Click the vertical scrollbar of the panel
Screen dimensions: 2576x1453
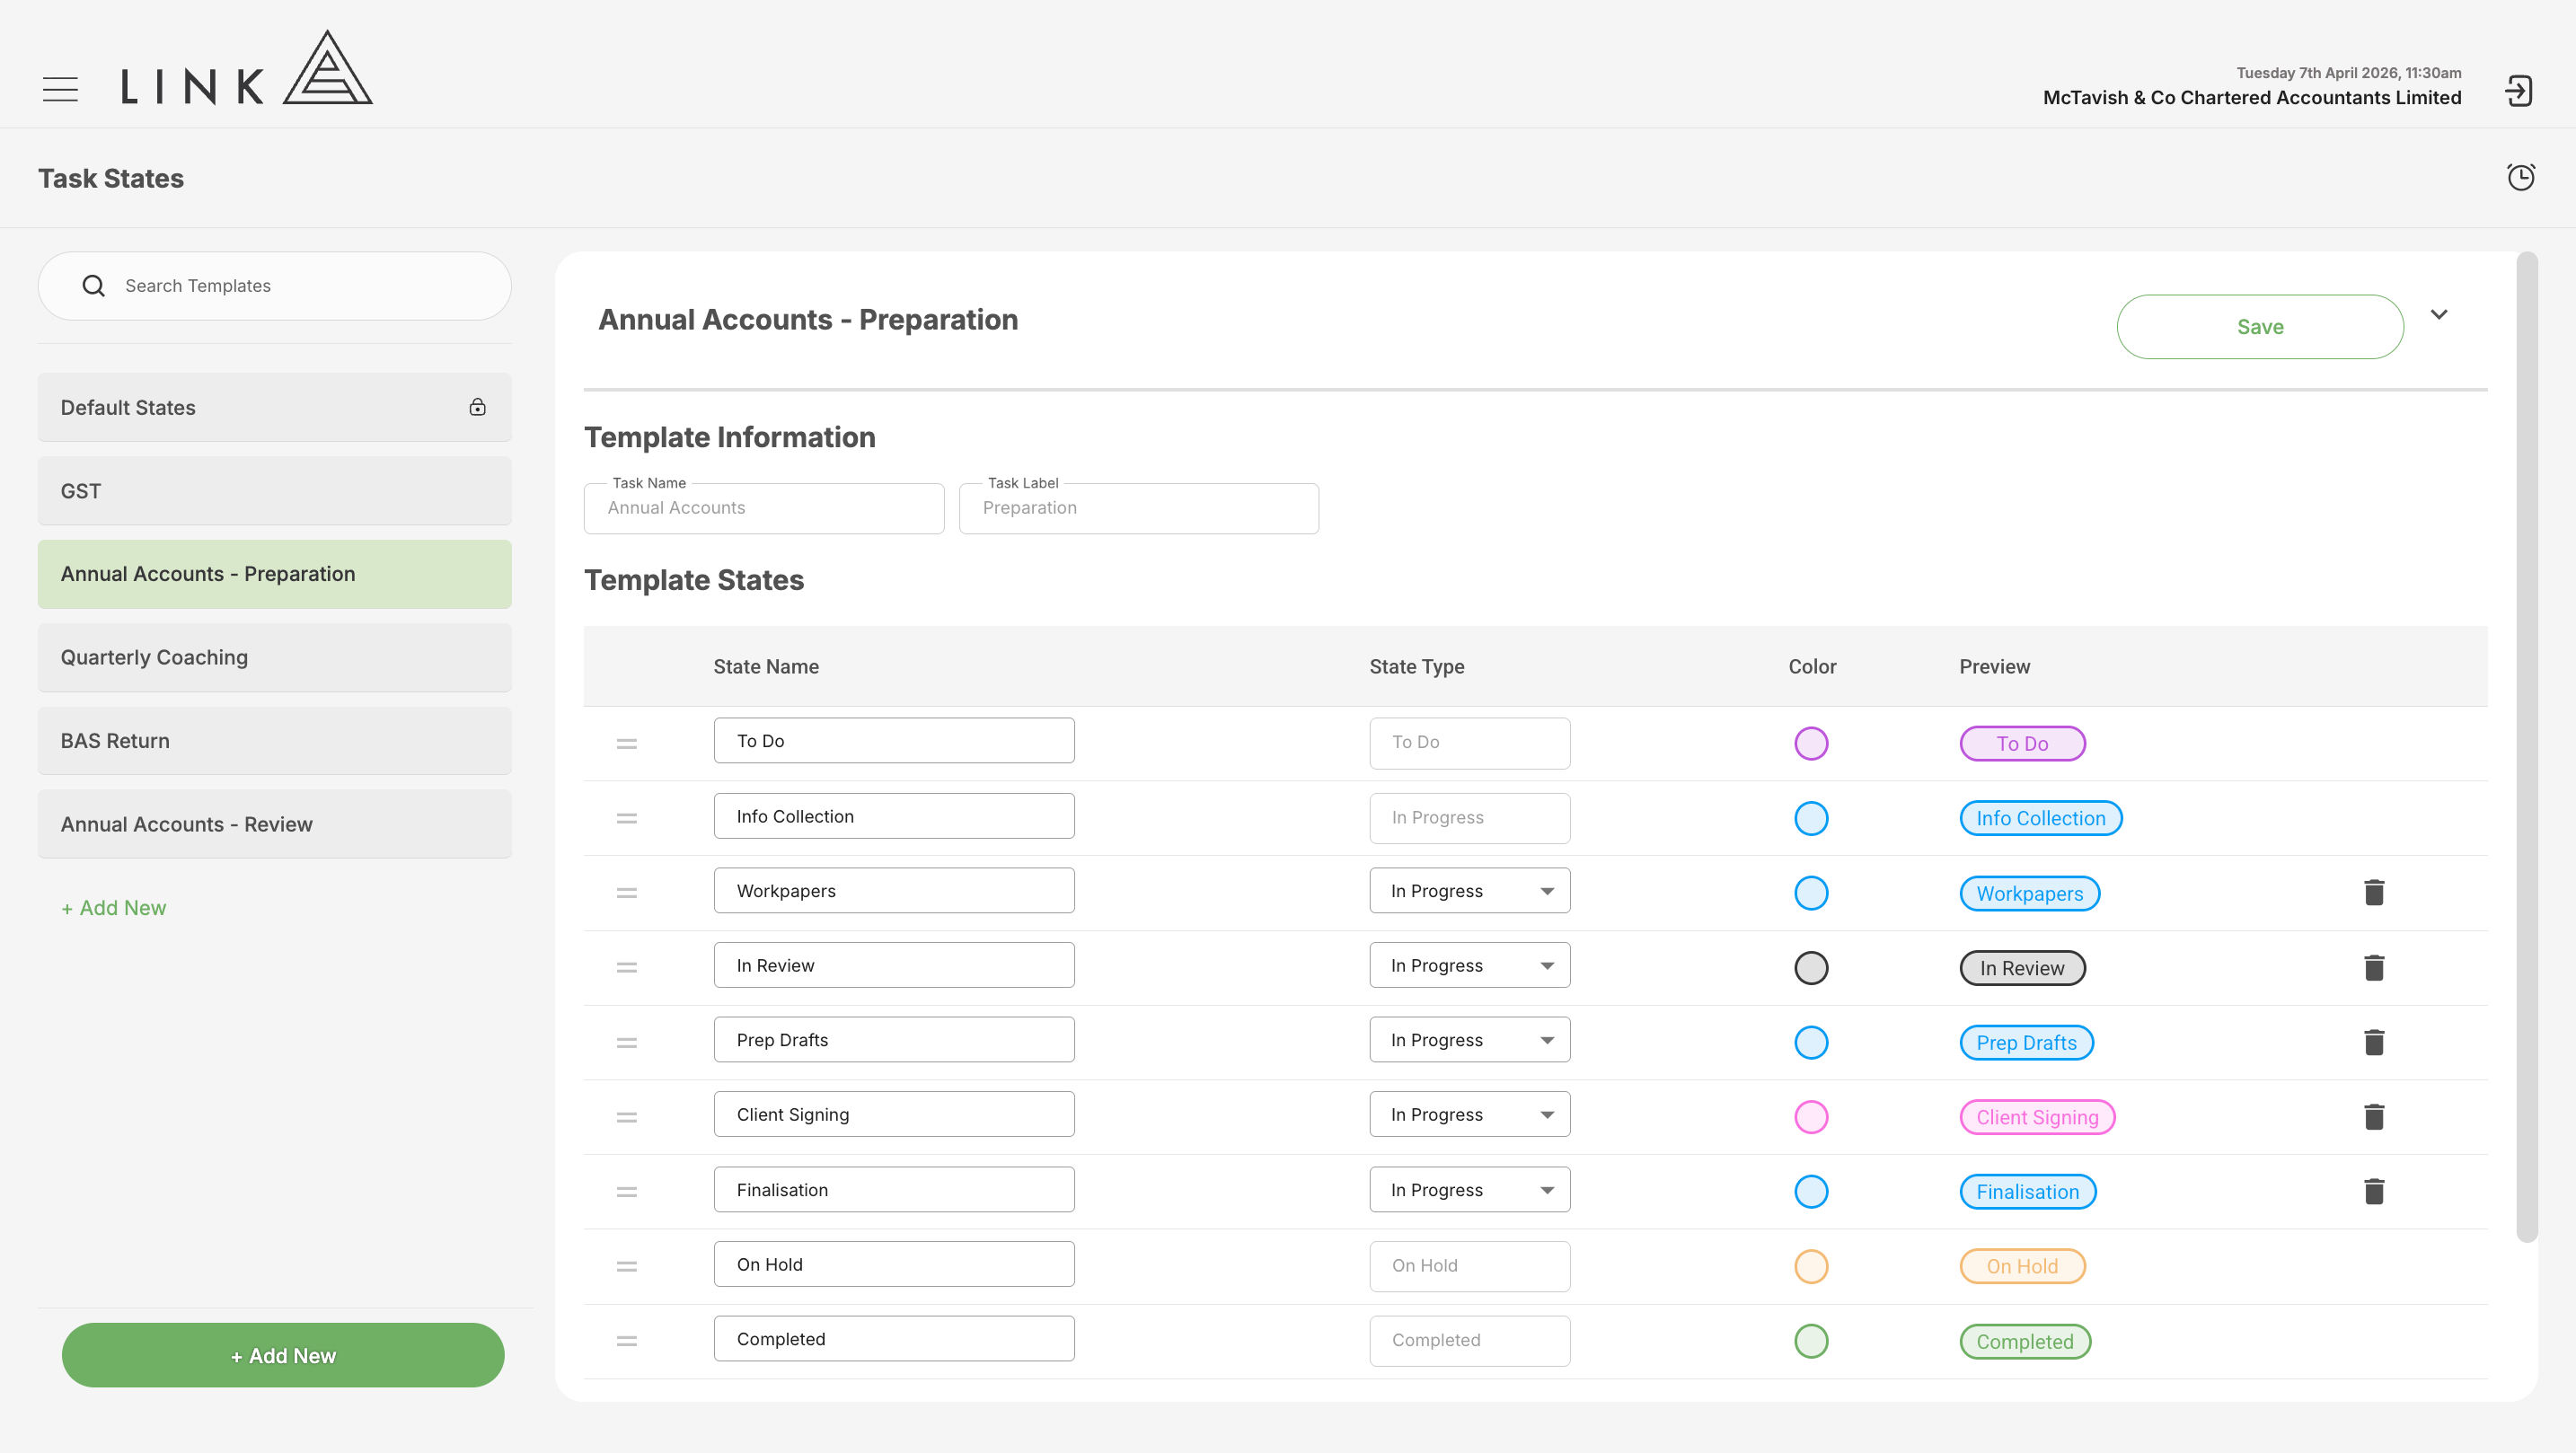pos(2526,747)
